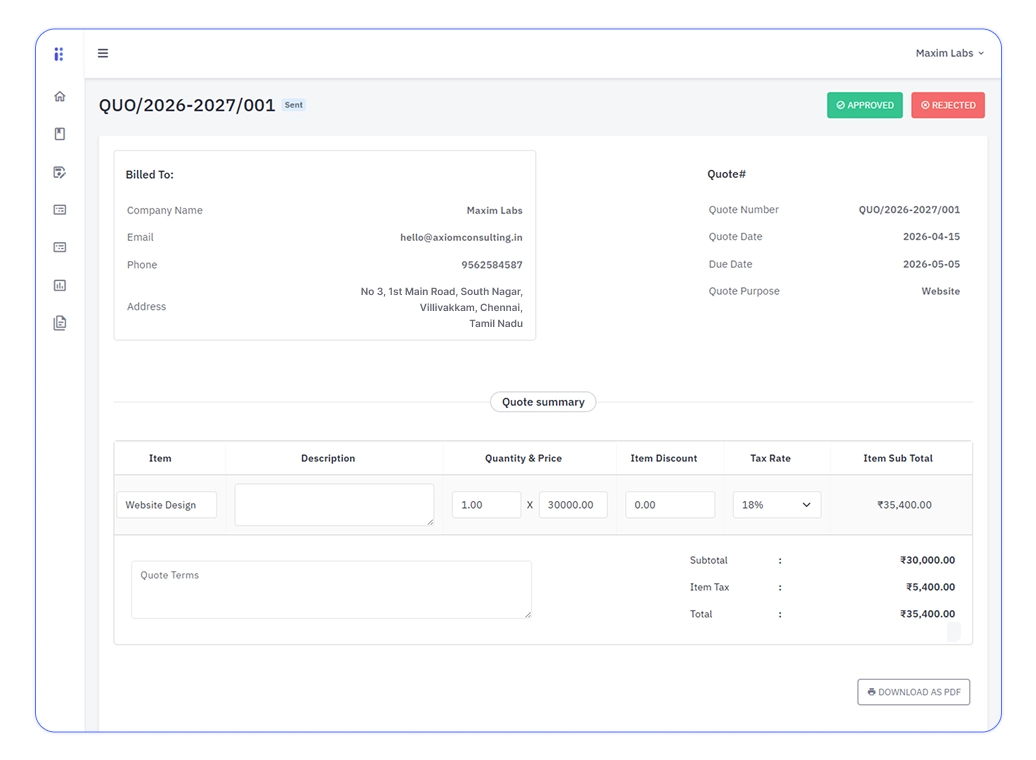The width and height of the screenshot is (1036, 760).
Task: Expand the 18% Tax Rate dropdown
Action: 776,505
